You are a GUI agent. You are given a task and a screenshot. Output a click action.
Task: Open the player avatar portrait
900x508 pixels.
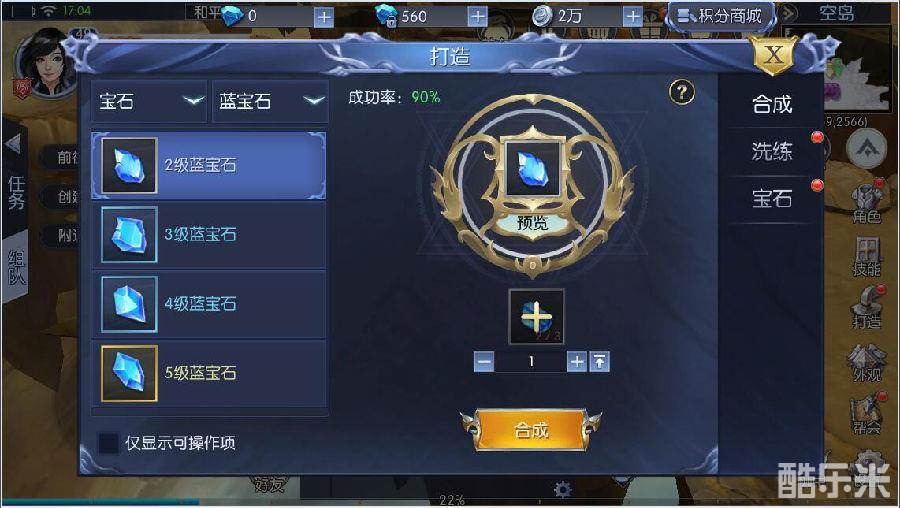click(x=47, y=63)
